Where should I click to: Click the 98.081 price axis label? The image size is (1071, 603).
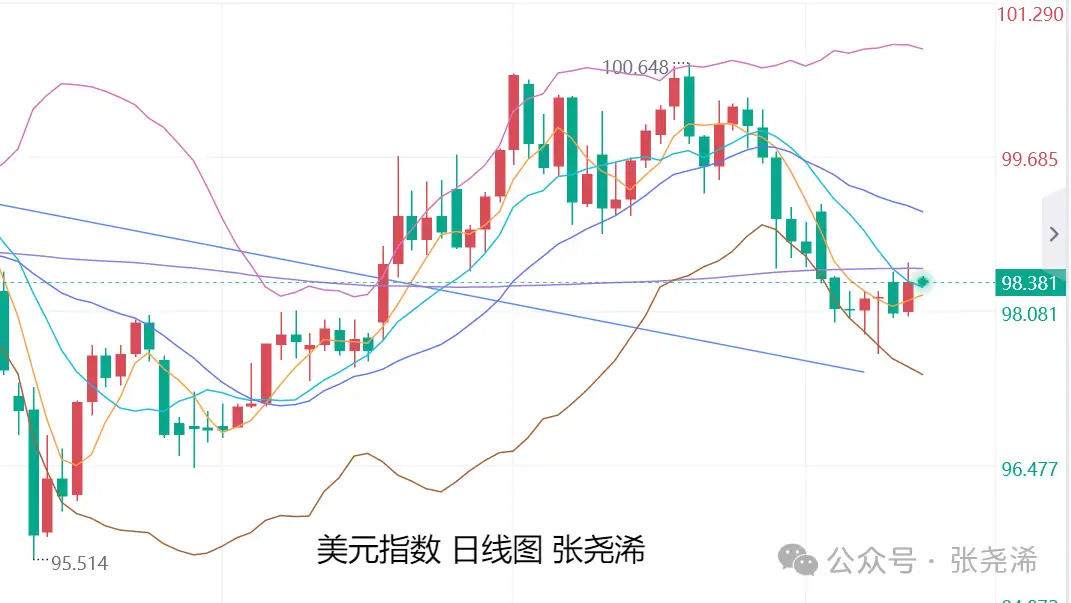[x=1029, y=314]
